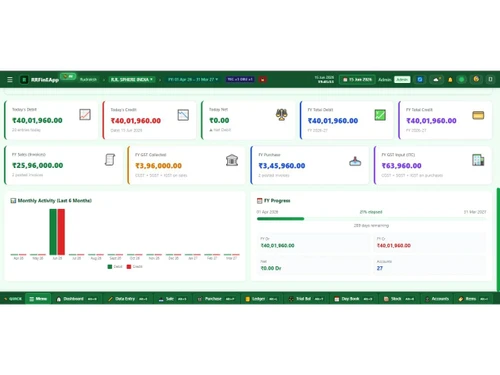Toggle the theme palette icon
This screenshot has height=375, width=500.
click(476, 79)
